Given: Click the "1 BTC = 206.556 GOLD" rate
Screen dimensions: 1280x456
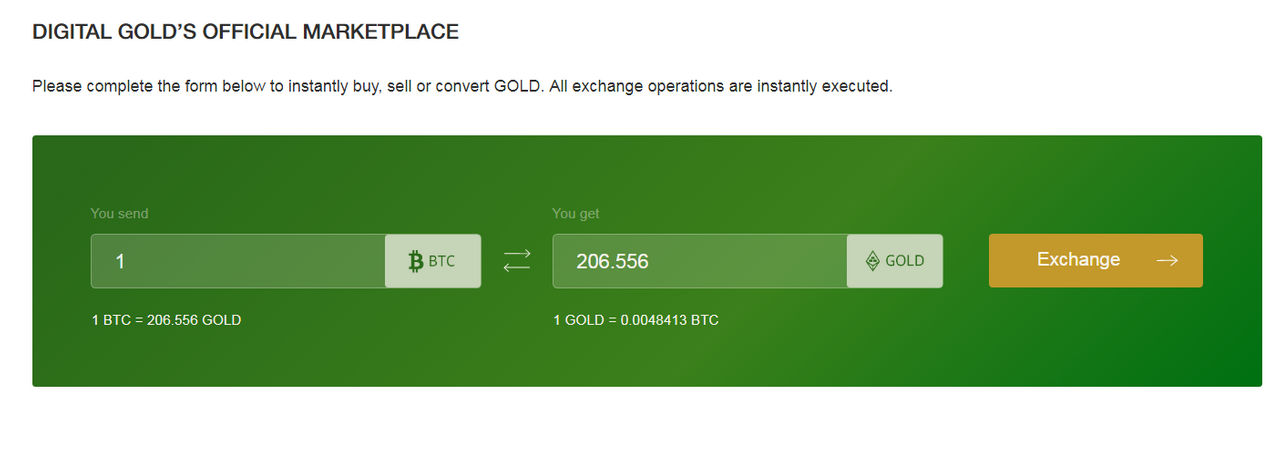Looking at the screenshot, I should click(166, 320).
